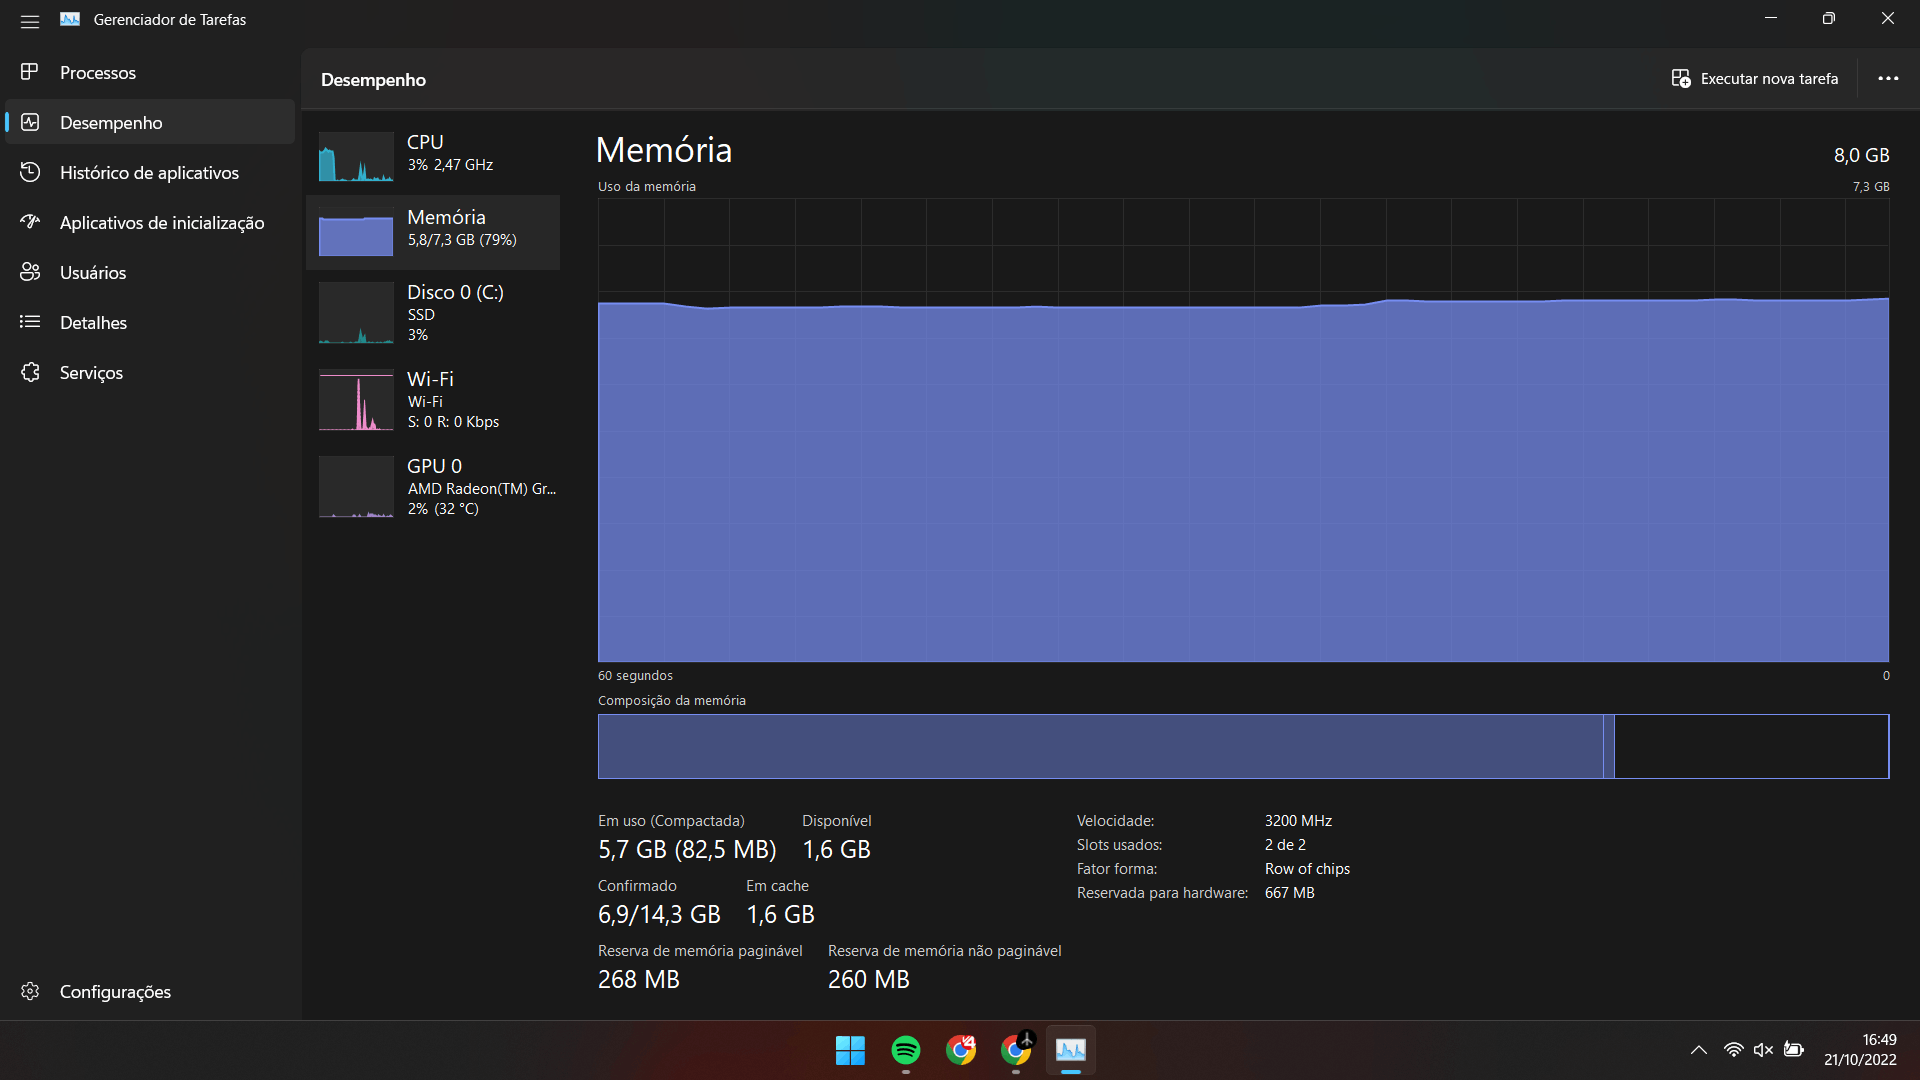
Task: Click the Aplicativos de inicialização icon
Action: click(x=30, y=222)
